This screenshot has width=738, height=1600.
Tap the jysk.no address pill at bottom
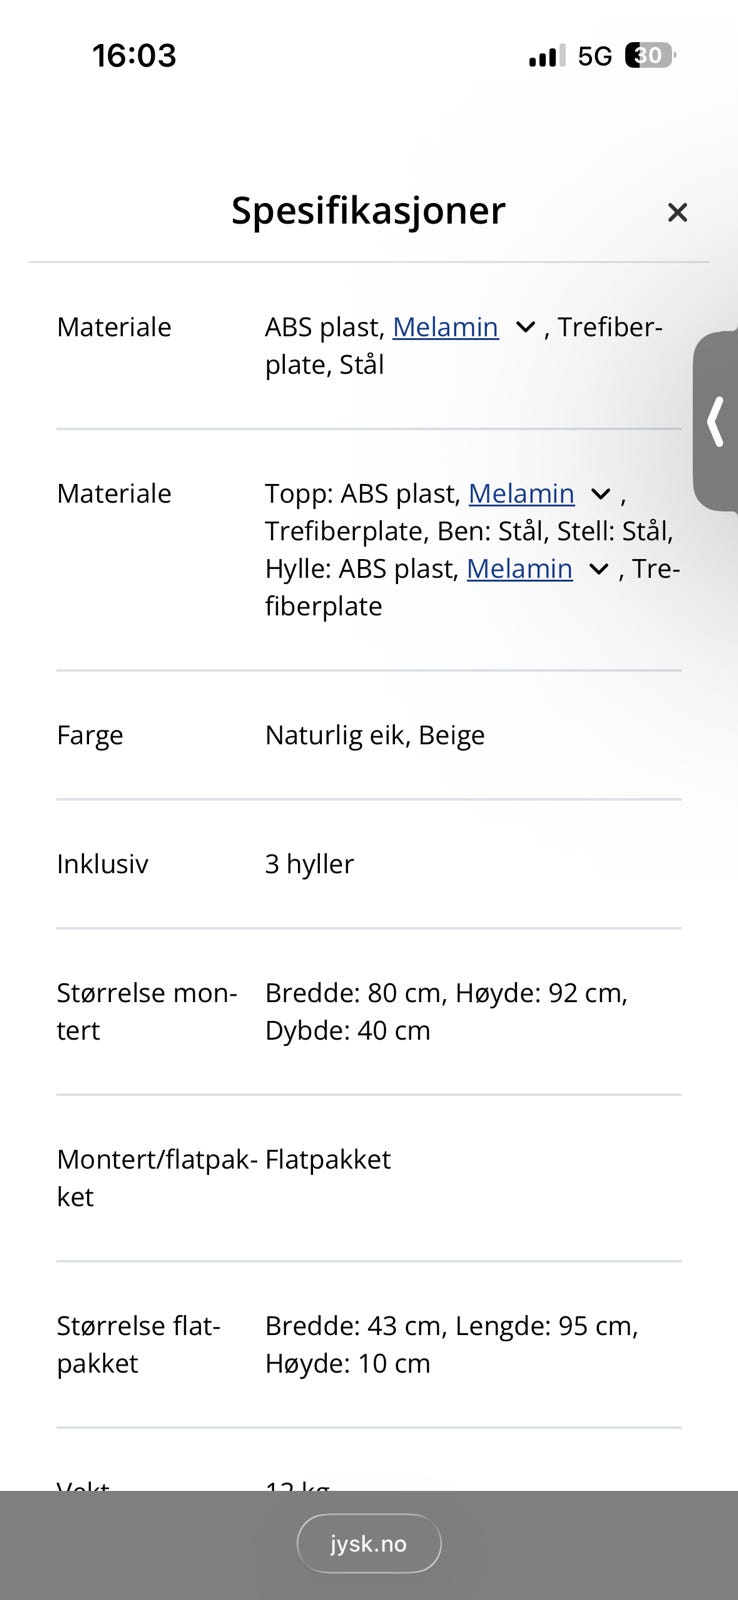point(368,1543)
